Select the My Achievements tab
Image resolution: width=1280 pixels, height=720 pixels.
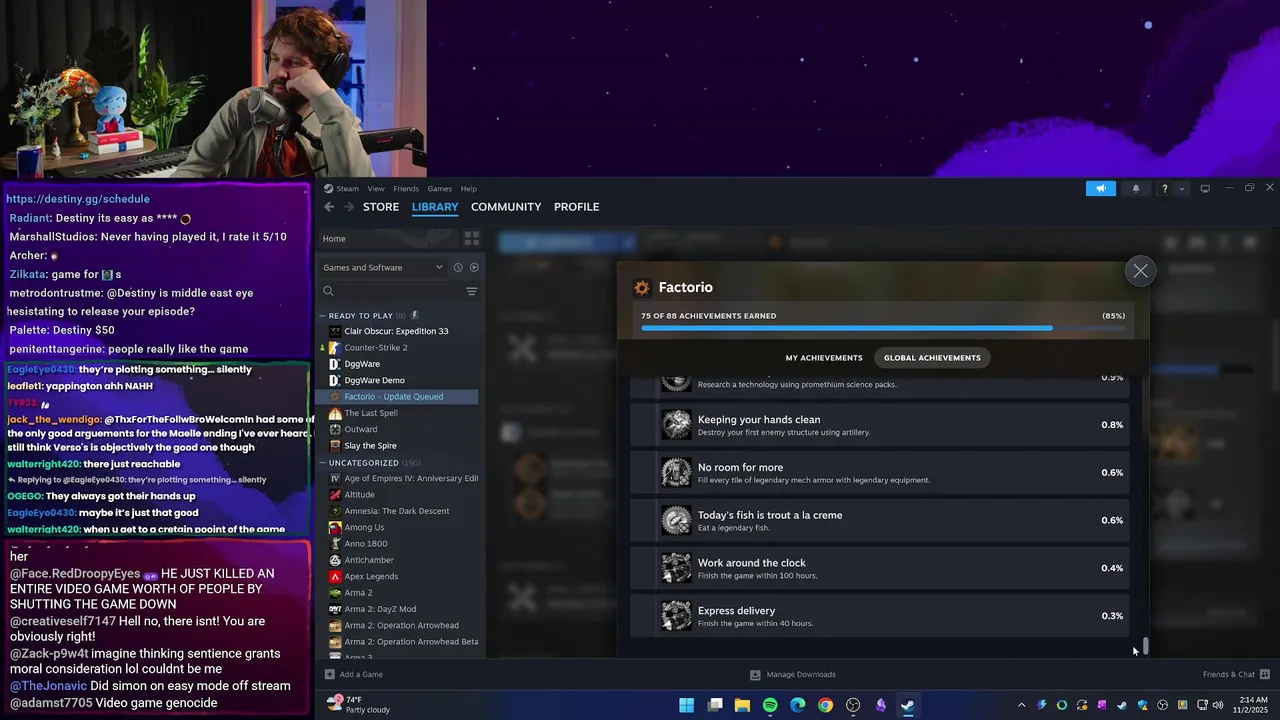click(x=824, y=358)
